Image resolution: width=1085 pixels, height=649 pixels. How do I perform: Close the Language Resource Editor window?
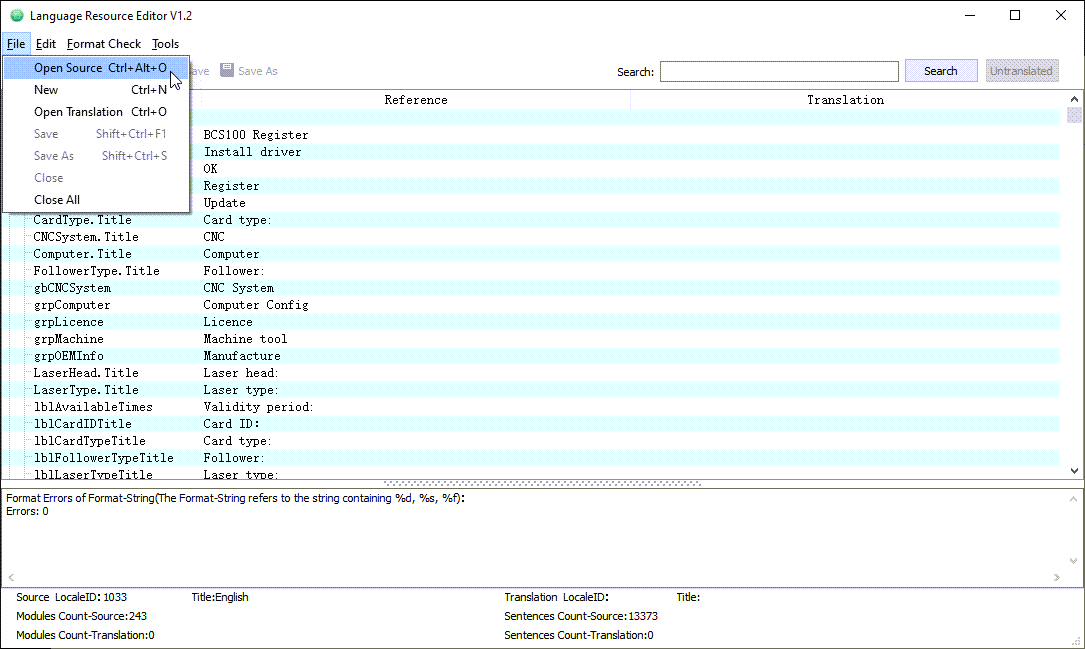pyautogui.click(x=1060, y=15)
